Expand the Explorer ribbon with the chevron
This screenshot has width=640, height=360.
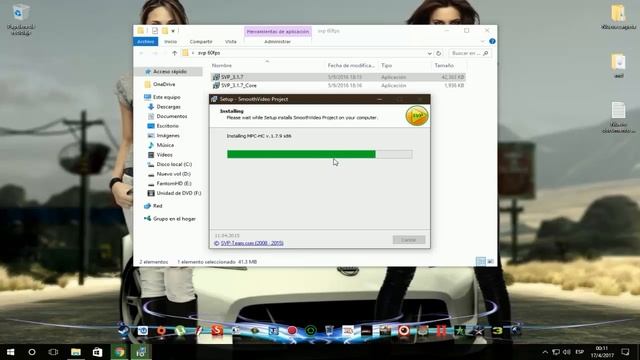pos(482,42)
